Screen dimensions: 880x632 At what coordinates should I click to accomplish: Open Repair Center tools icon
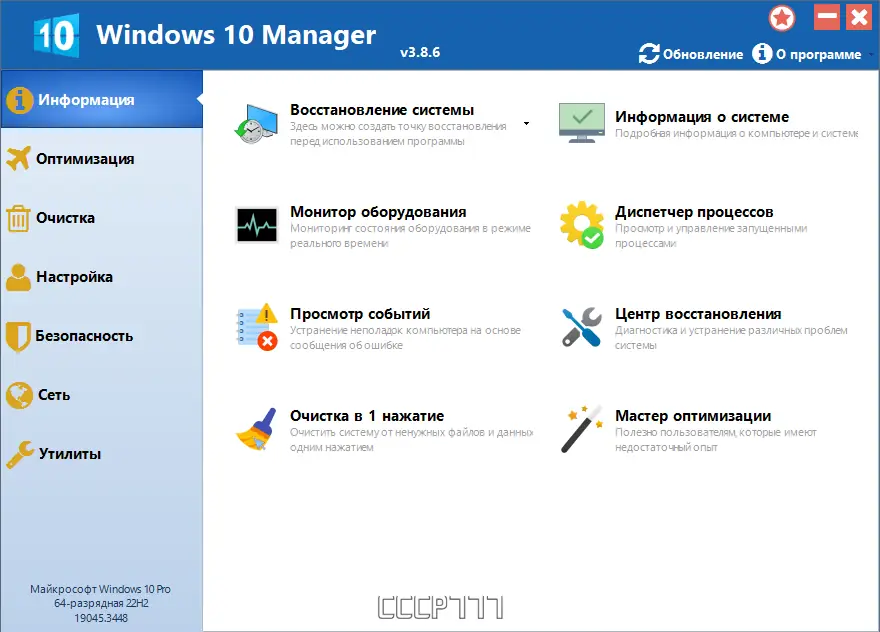582,325
